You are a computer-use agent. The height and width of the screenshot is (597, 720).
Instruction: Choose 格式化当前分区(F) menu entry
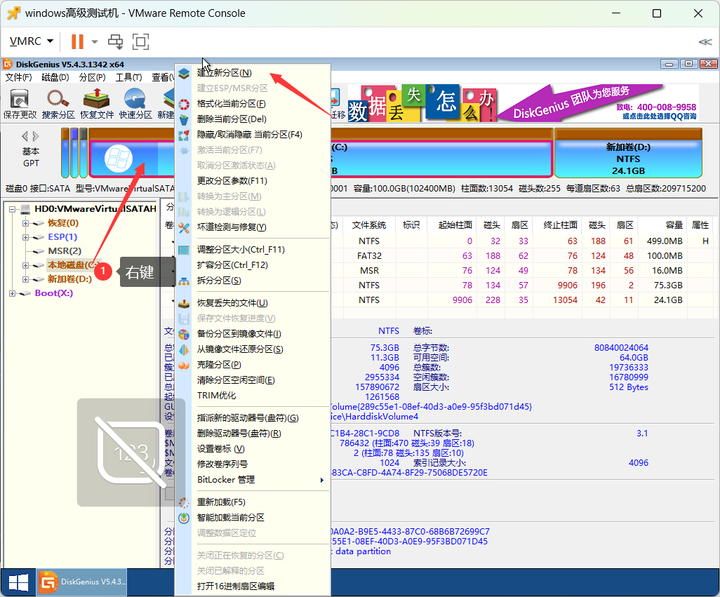(x=253, y=104)
